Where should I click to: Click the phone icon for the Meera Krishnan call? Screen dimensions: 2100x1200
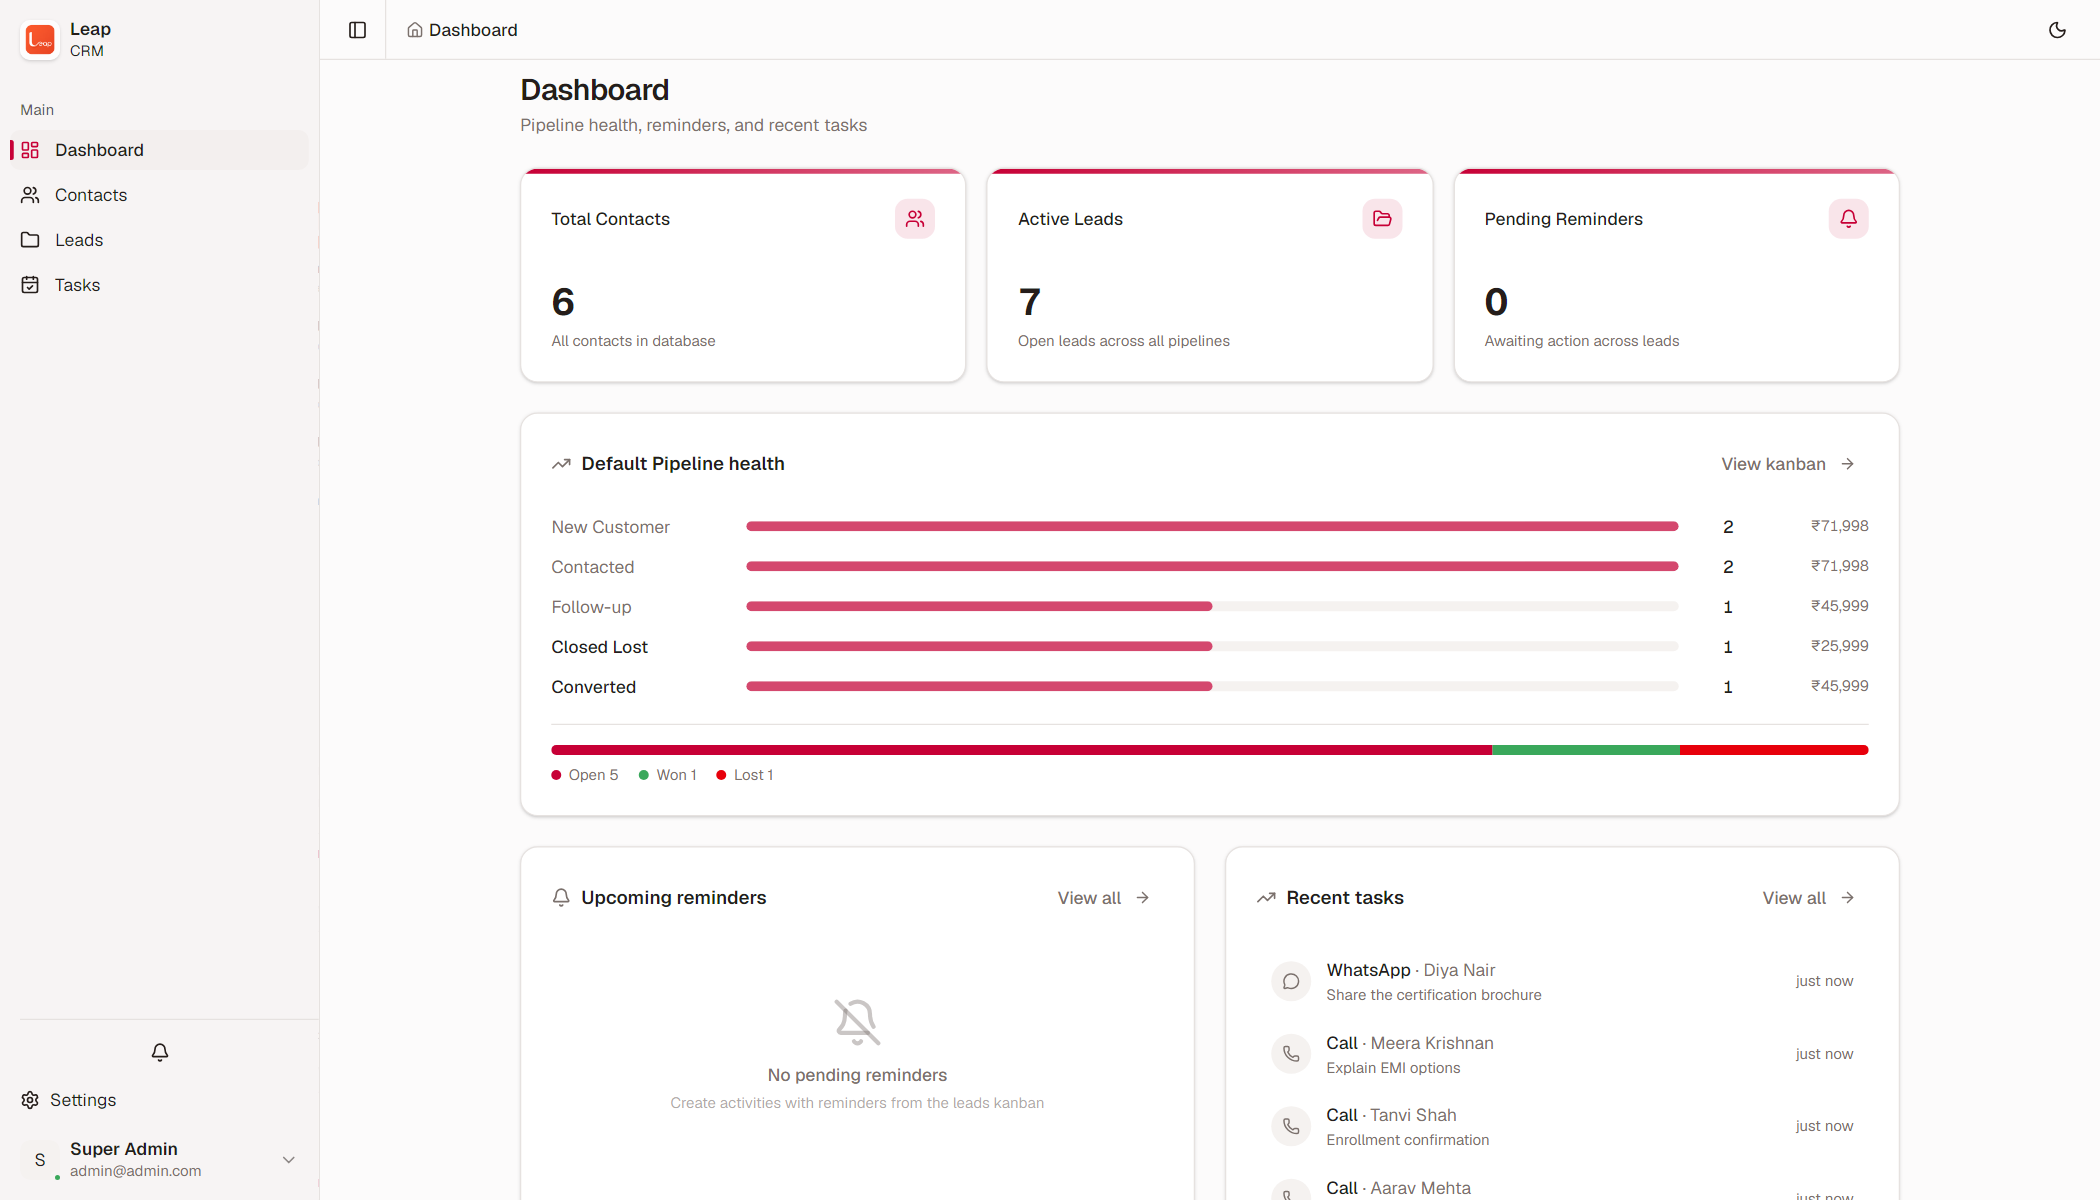pyautogui.click(x=1291, y=1054)
